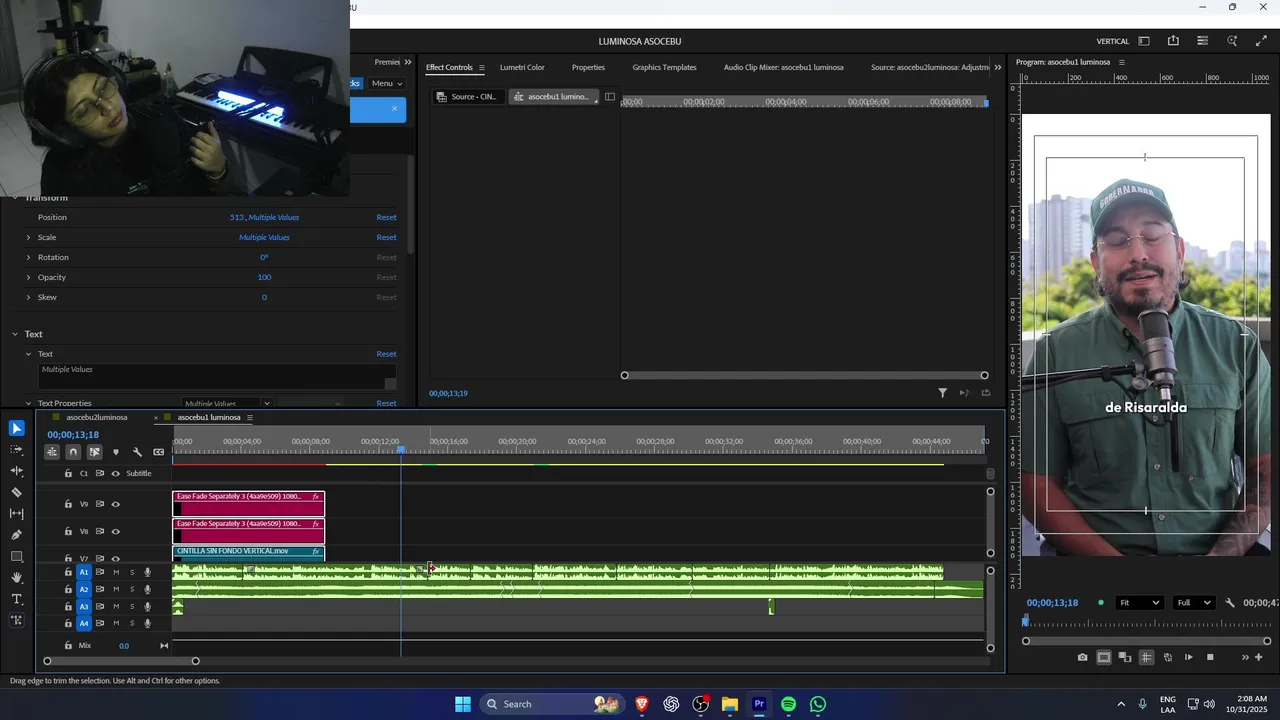Image resolution: width=1280 pixels, height=720 pixels.
Task: Switch to the Properties tab
Action: click(588, 67)
